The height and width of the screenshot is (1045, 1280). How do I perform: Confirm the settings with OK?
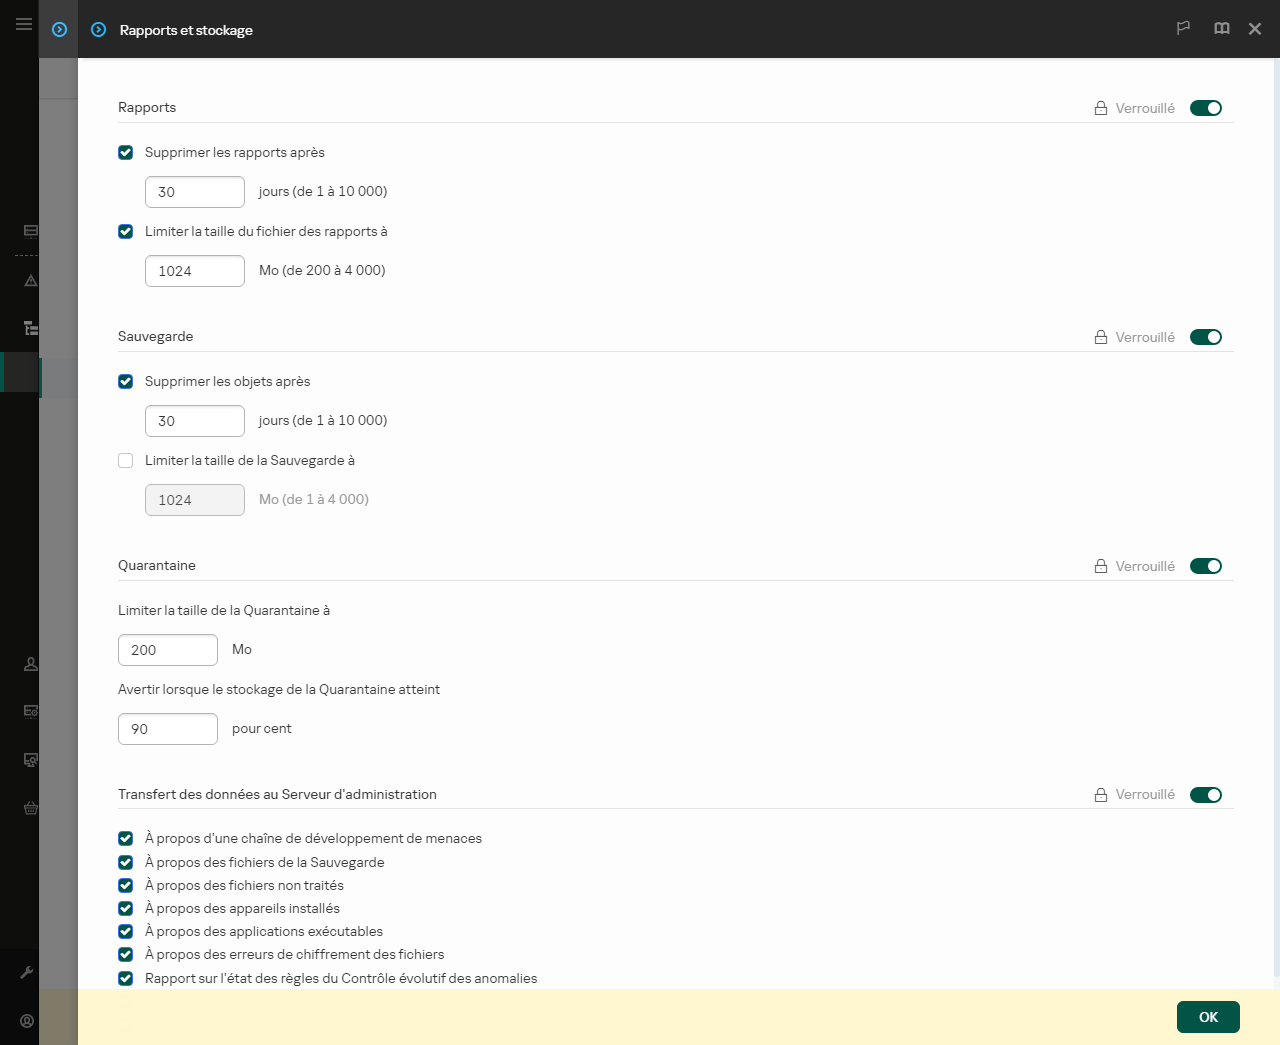pos(1208,1017)
